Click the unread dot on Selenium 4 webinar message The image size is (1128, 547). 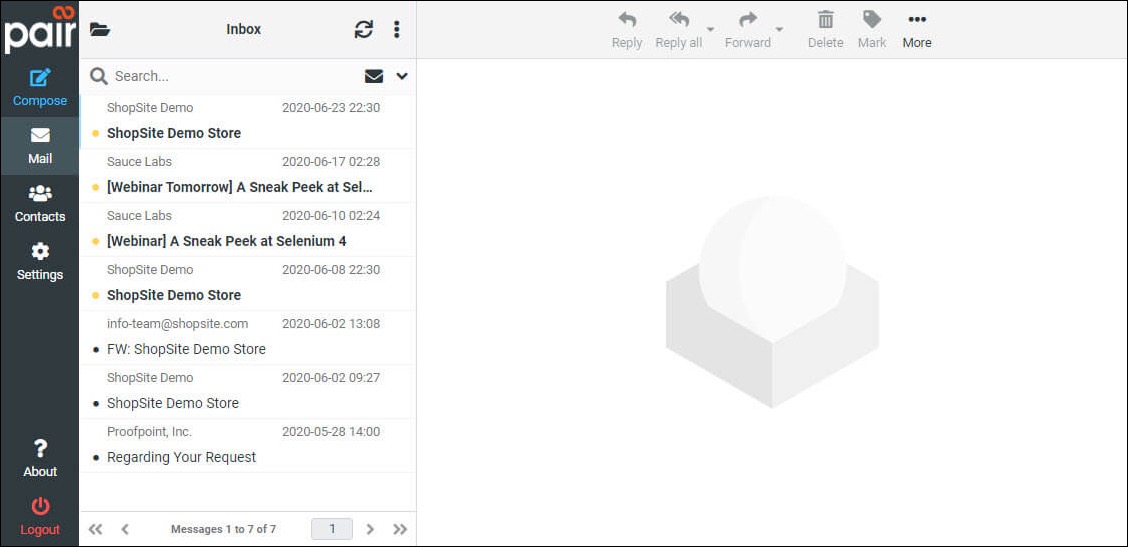click(96, 241)
